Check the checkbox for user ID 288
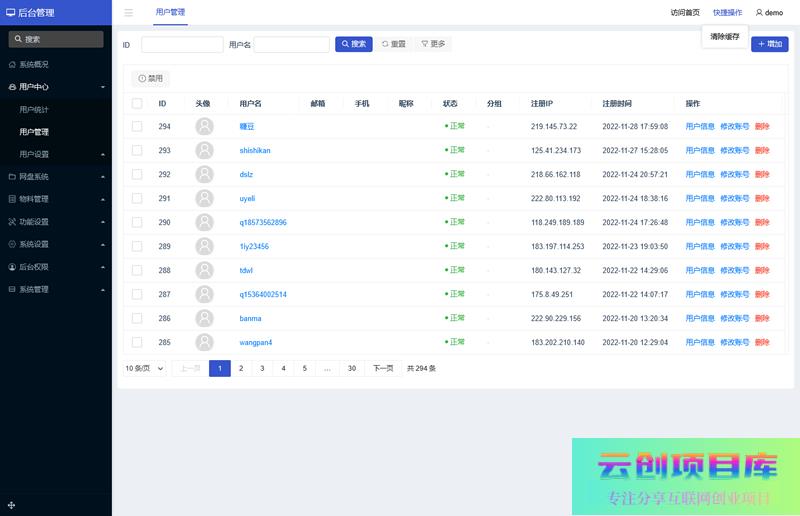Screen dimensions: 800x516 (137, 270)
